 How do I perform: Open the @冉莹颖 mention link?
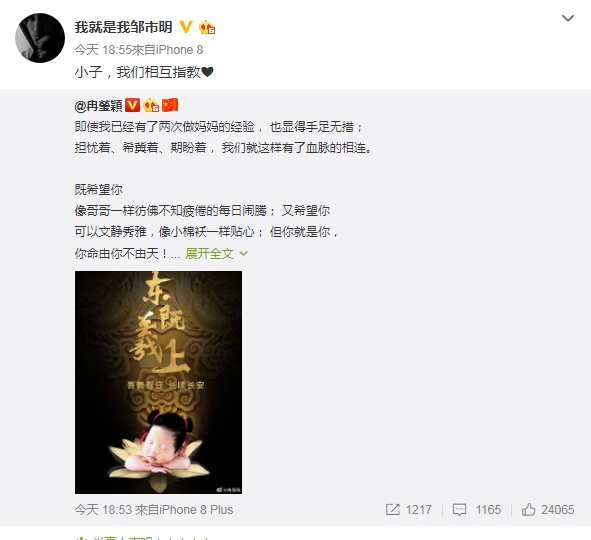coord(98,106)
